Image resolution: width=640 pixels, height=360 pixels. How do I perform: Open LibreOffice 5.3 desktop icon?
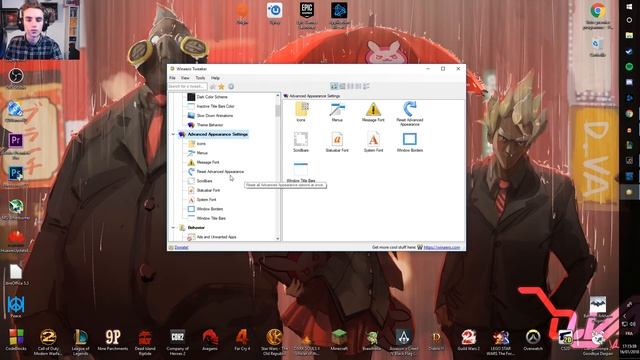[x=16, y=274]
